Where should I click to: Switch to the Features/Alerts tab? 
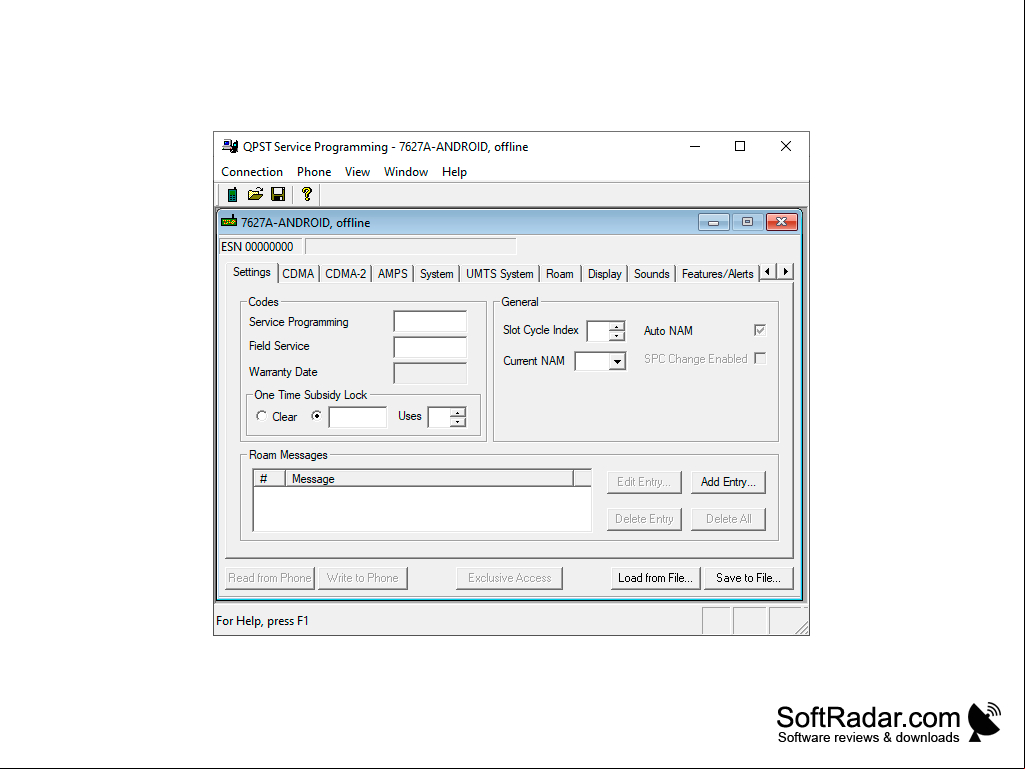[x=717, y=274]
